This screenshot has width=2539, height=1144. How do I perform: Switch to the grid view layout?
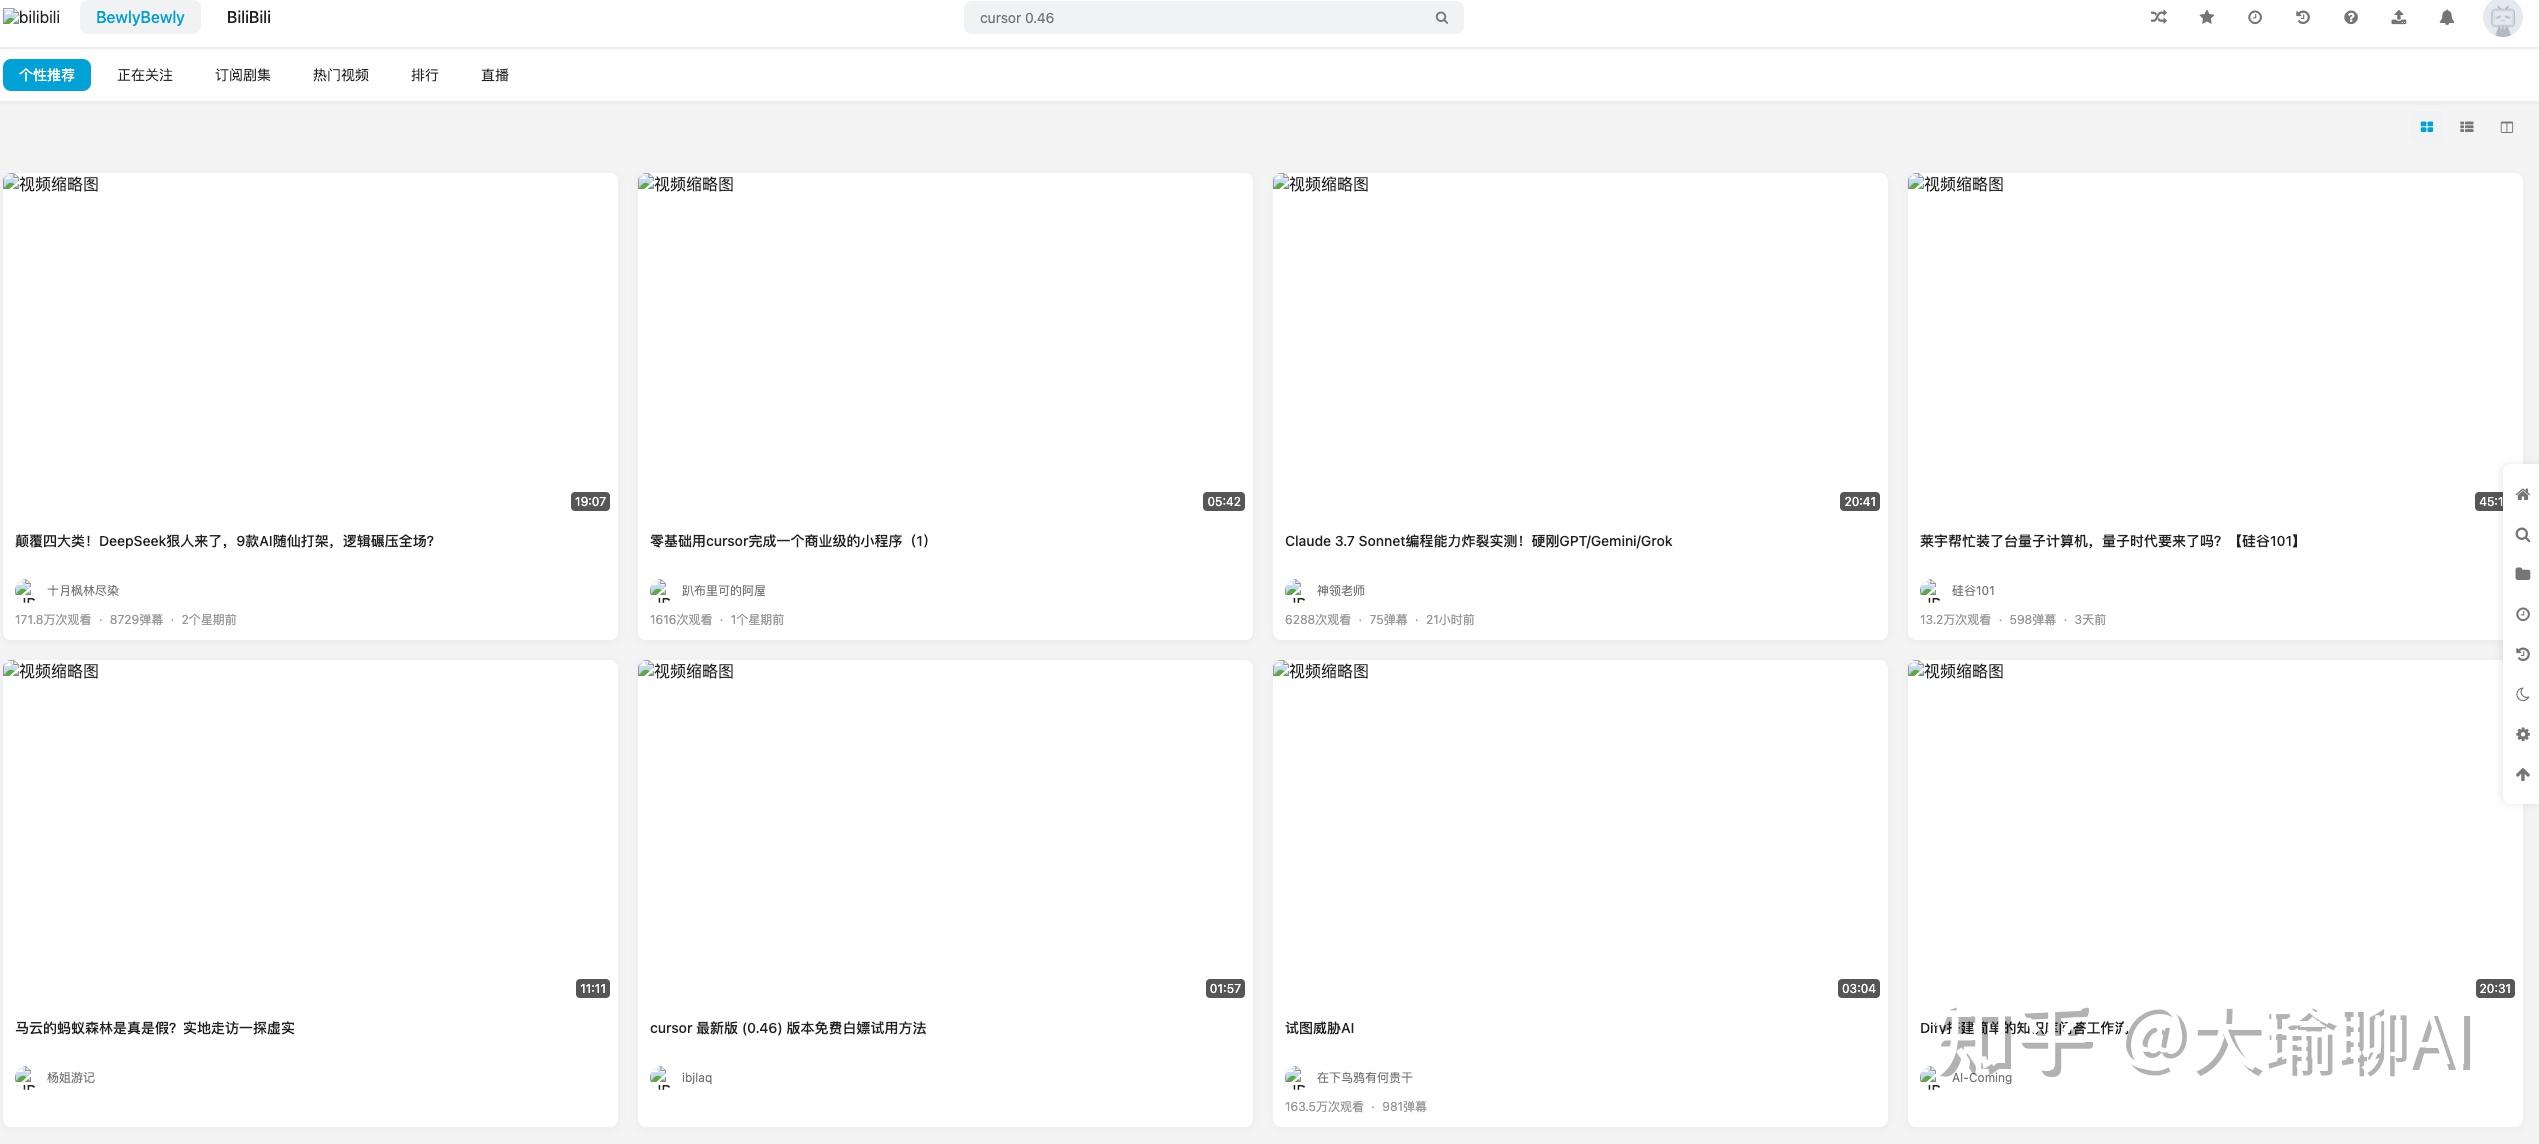[2426, 127]
